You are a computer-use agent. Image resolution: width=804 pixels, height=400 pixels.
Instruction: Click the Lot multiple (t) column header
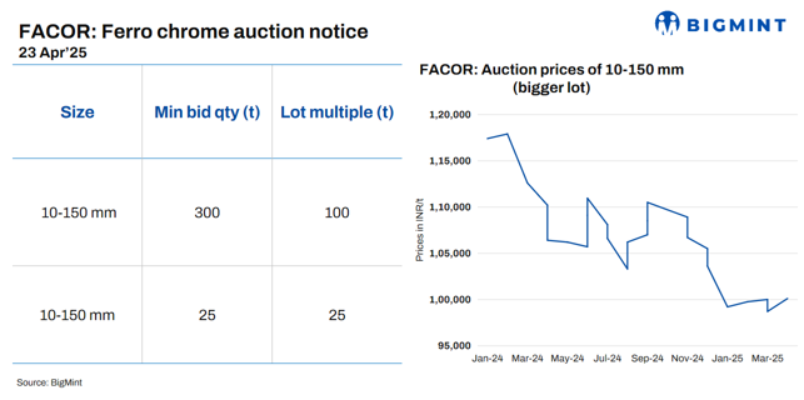pos(337,112)
